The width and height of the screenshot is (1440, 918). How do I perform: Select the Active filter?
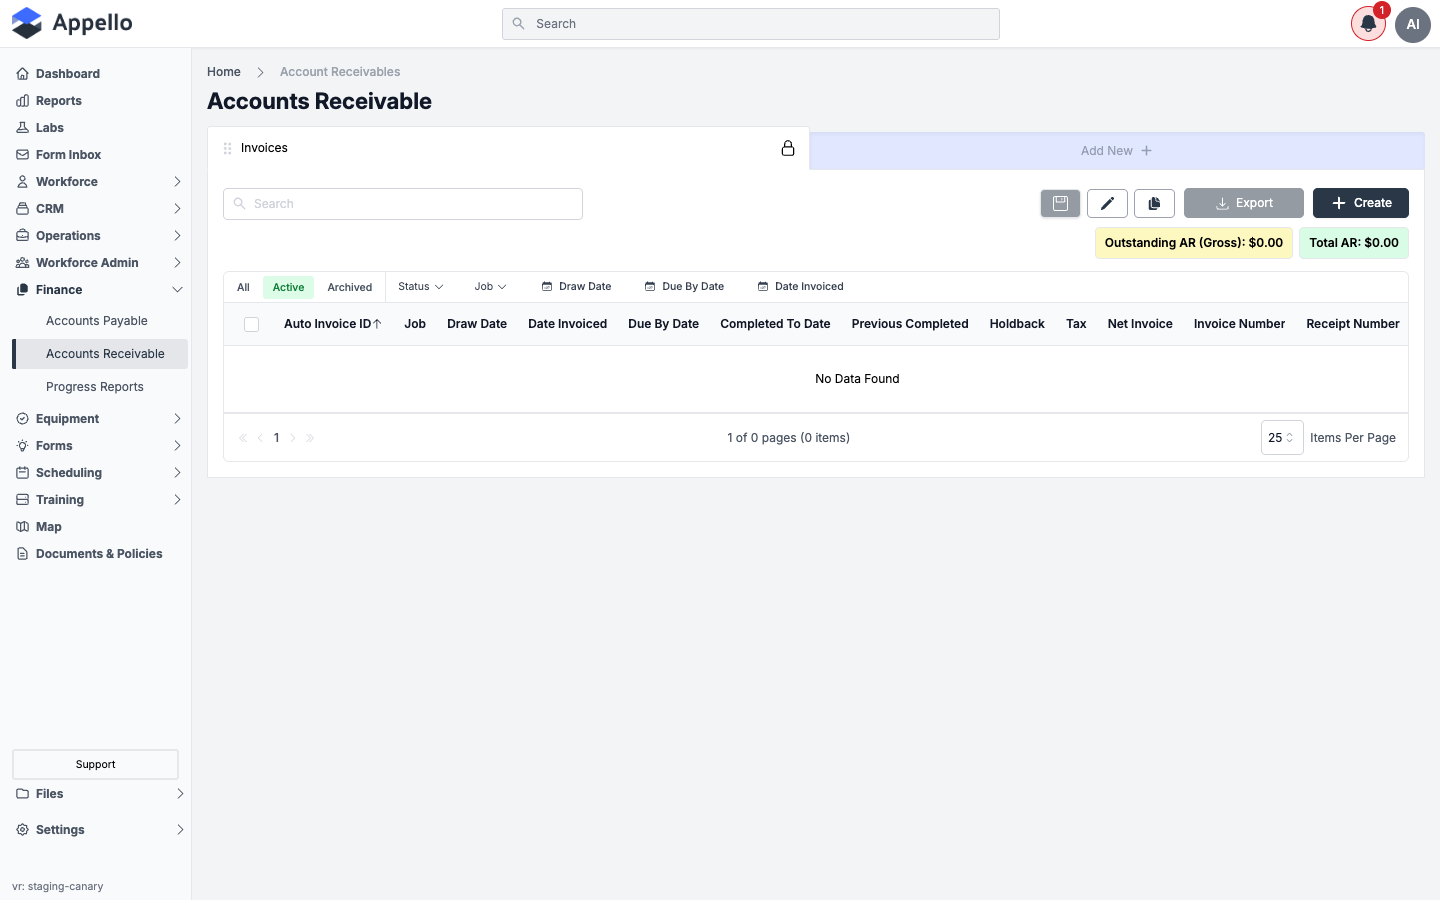[288, 287]
